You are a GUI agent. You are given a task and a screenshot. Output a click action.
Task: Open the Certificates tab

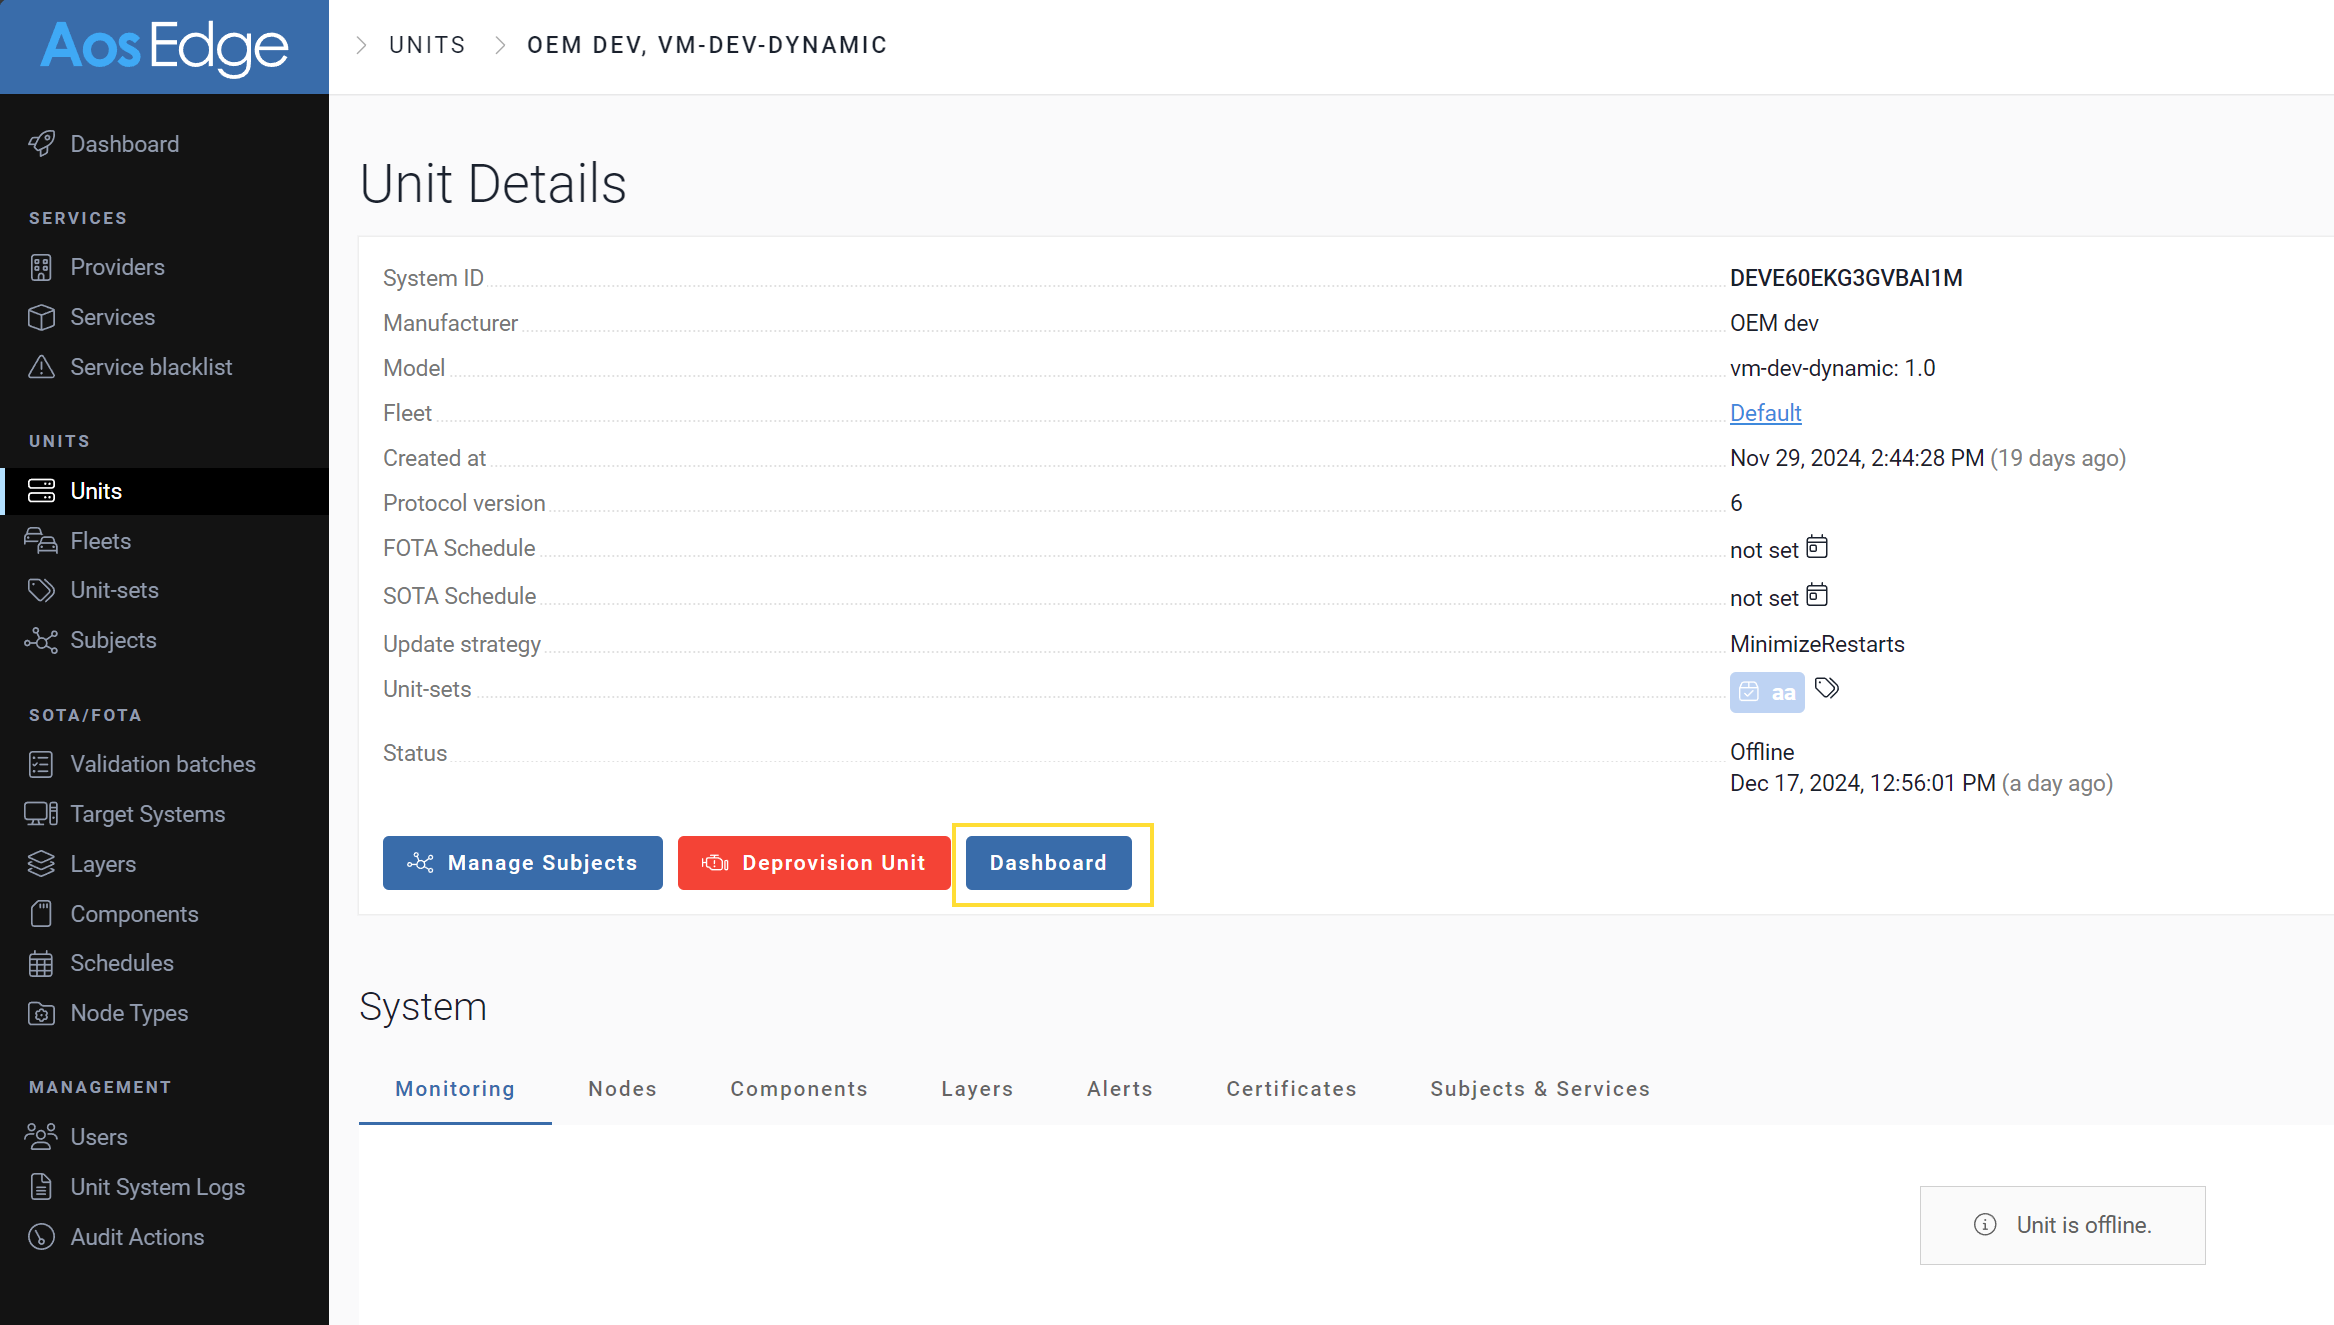coord(1291,1089)
